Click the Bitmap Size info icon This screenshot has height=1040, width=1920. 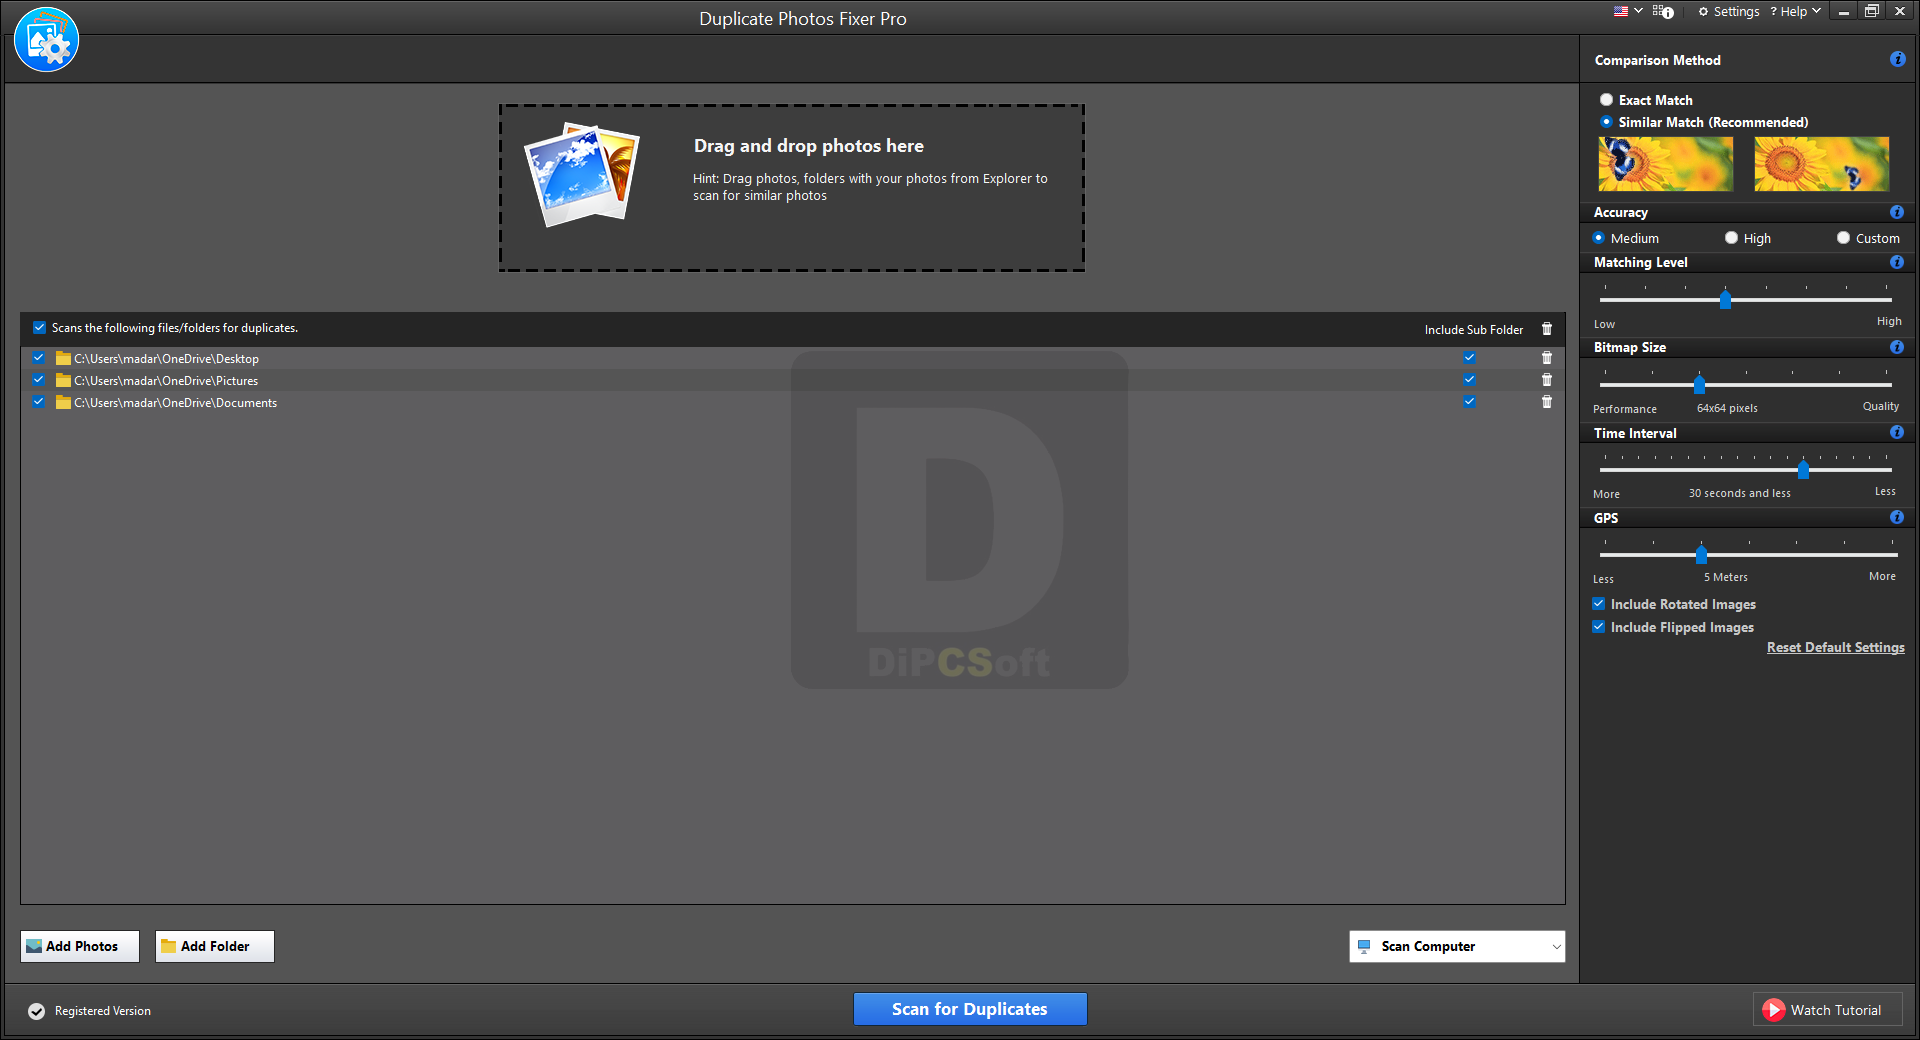pyautogui.click(x=1897, y=347)
